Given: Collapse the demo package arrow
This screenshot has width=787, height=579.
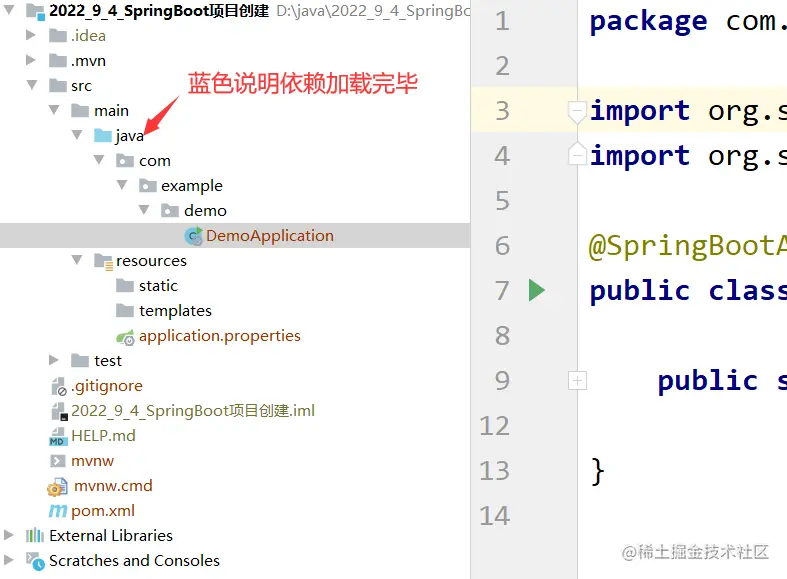Looking at the screenshot, I should 144,210.
